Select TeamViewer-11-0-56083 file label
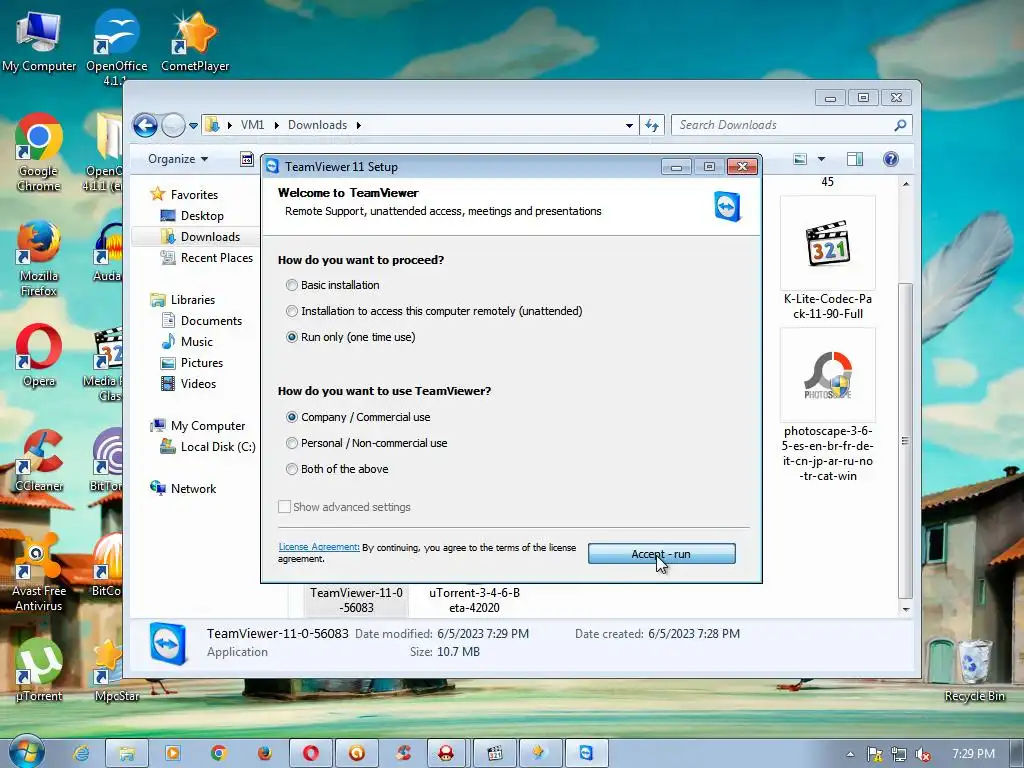The image size is (1024, 768). coord(357,600)
